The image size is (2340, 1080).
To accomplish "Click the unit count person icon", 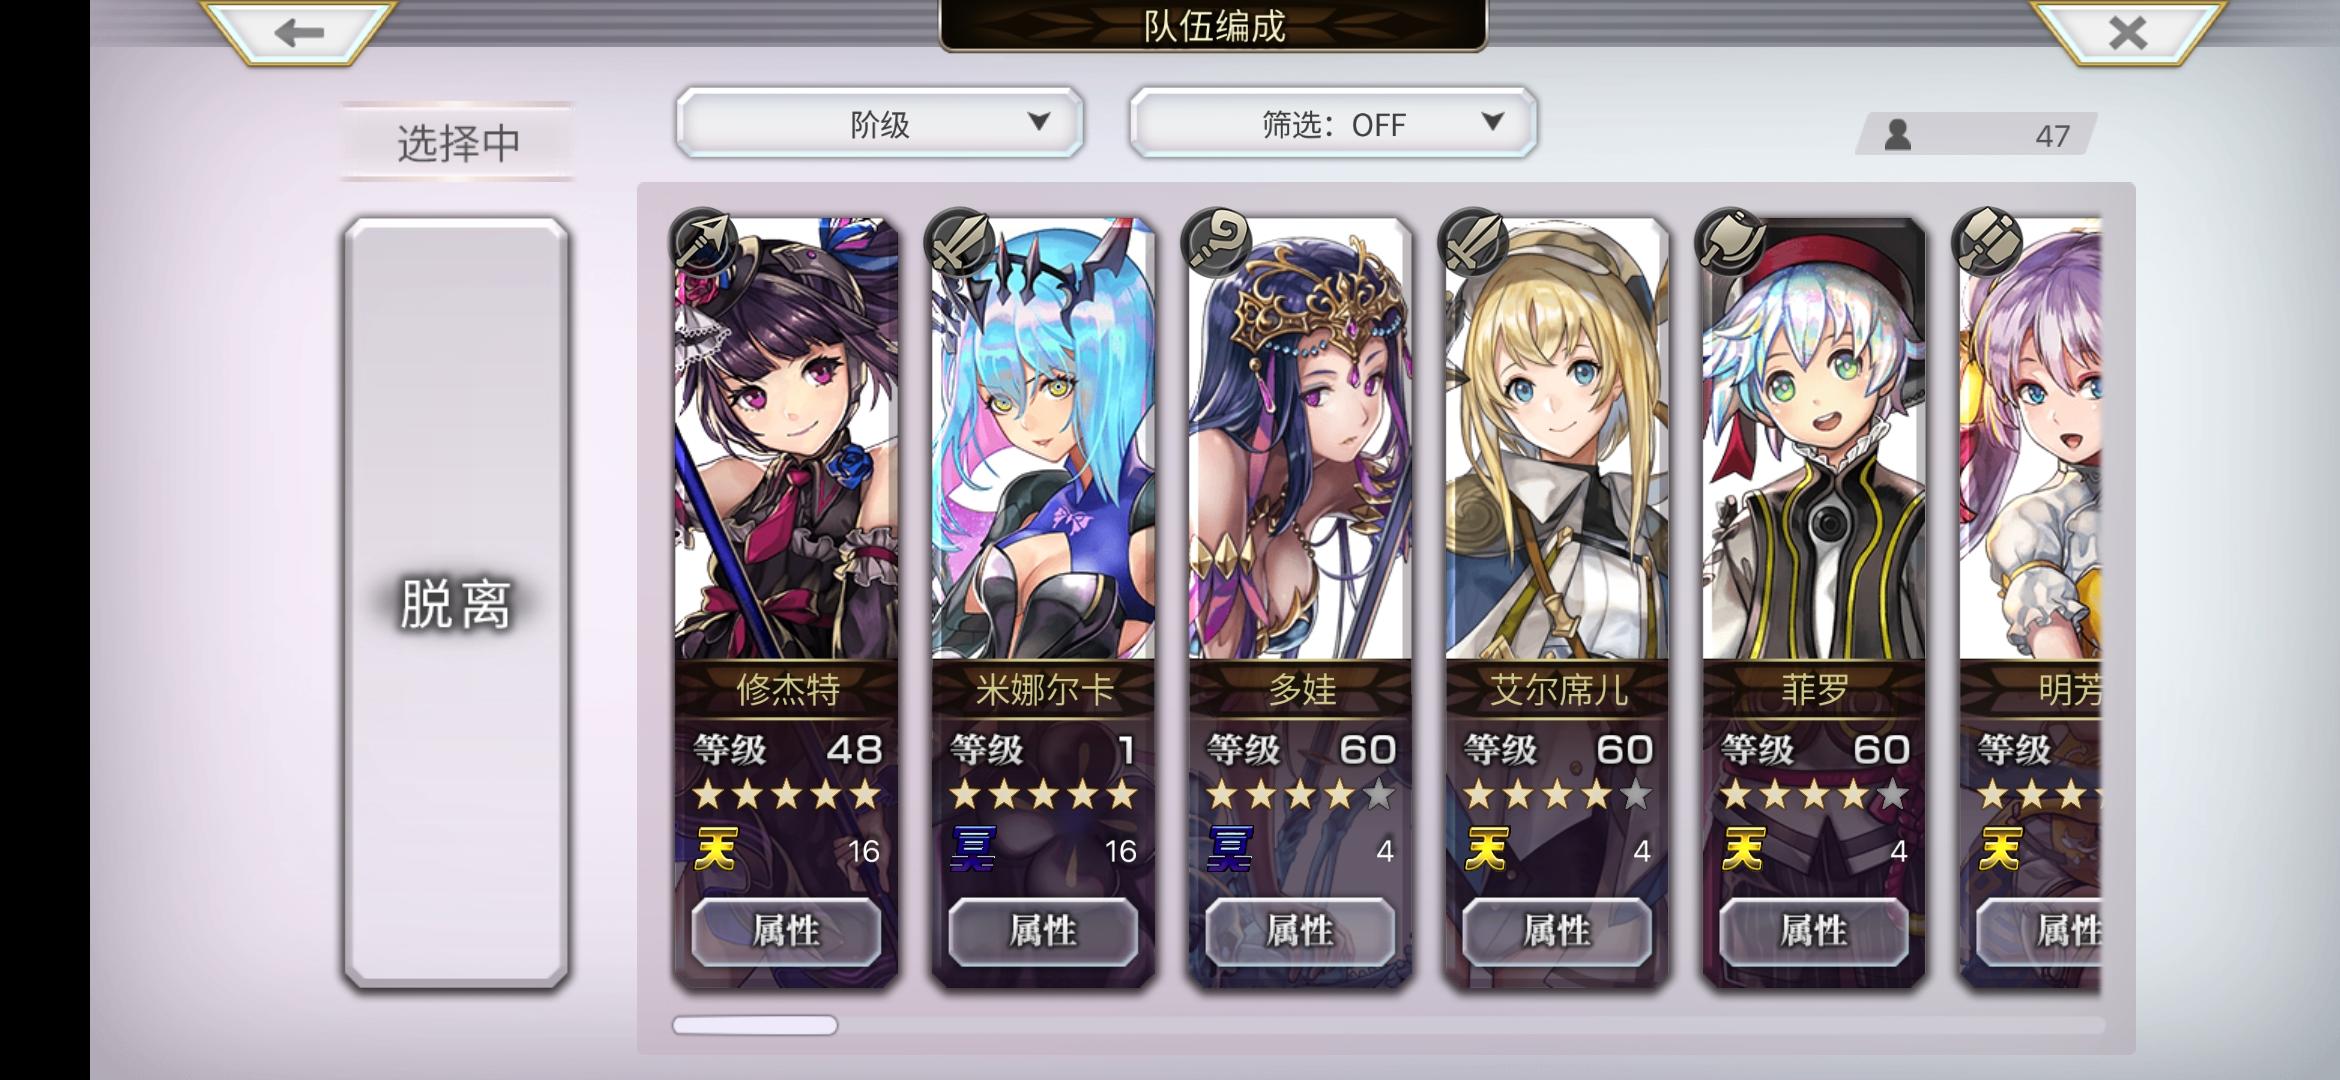I will 1897,135.
